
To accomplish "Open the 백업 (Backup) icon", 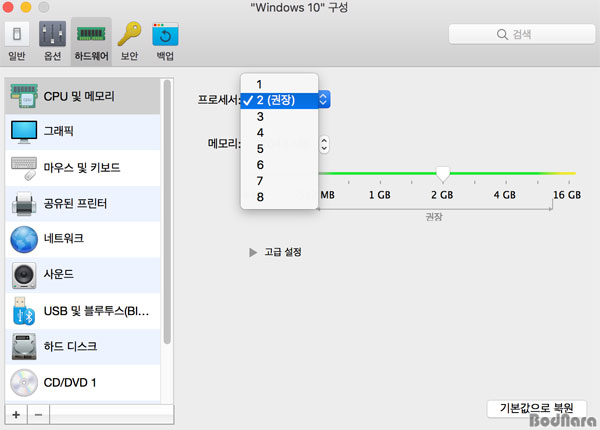I will click(165, 42).
